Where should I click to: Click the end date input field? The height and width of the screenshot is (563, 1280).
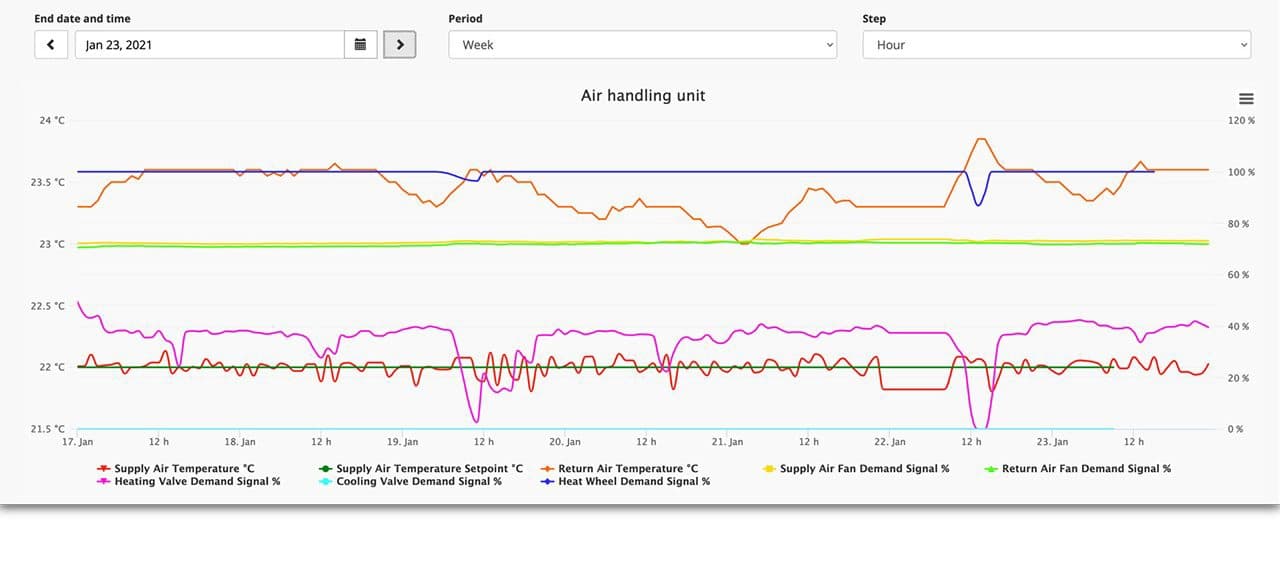pos(210,45)
